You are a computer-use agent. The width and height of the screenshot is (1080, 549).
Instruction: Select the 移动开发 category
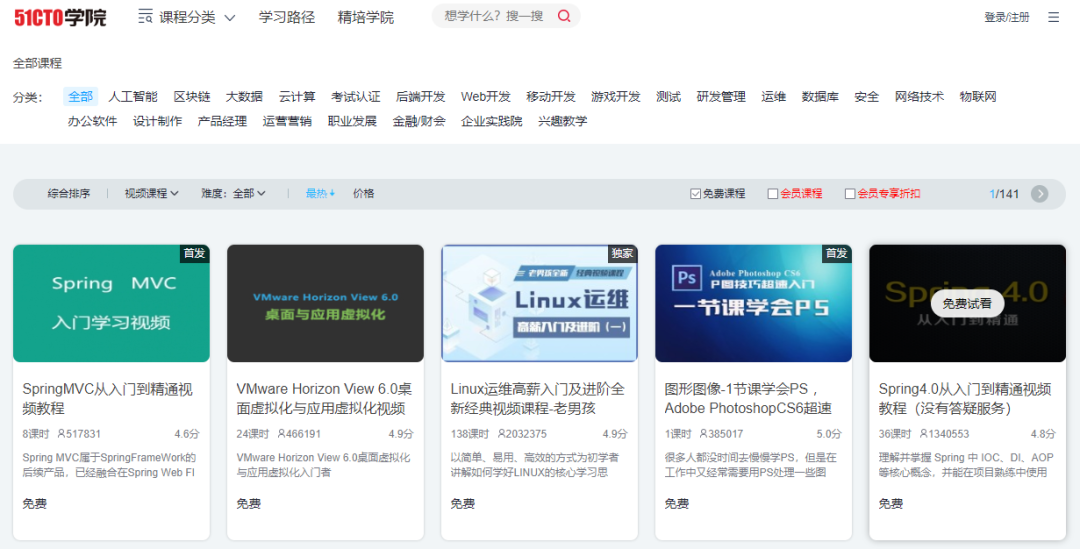pyautogui.click(x=551, y=96)
